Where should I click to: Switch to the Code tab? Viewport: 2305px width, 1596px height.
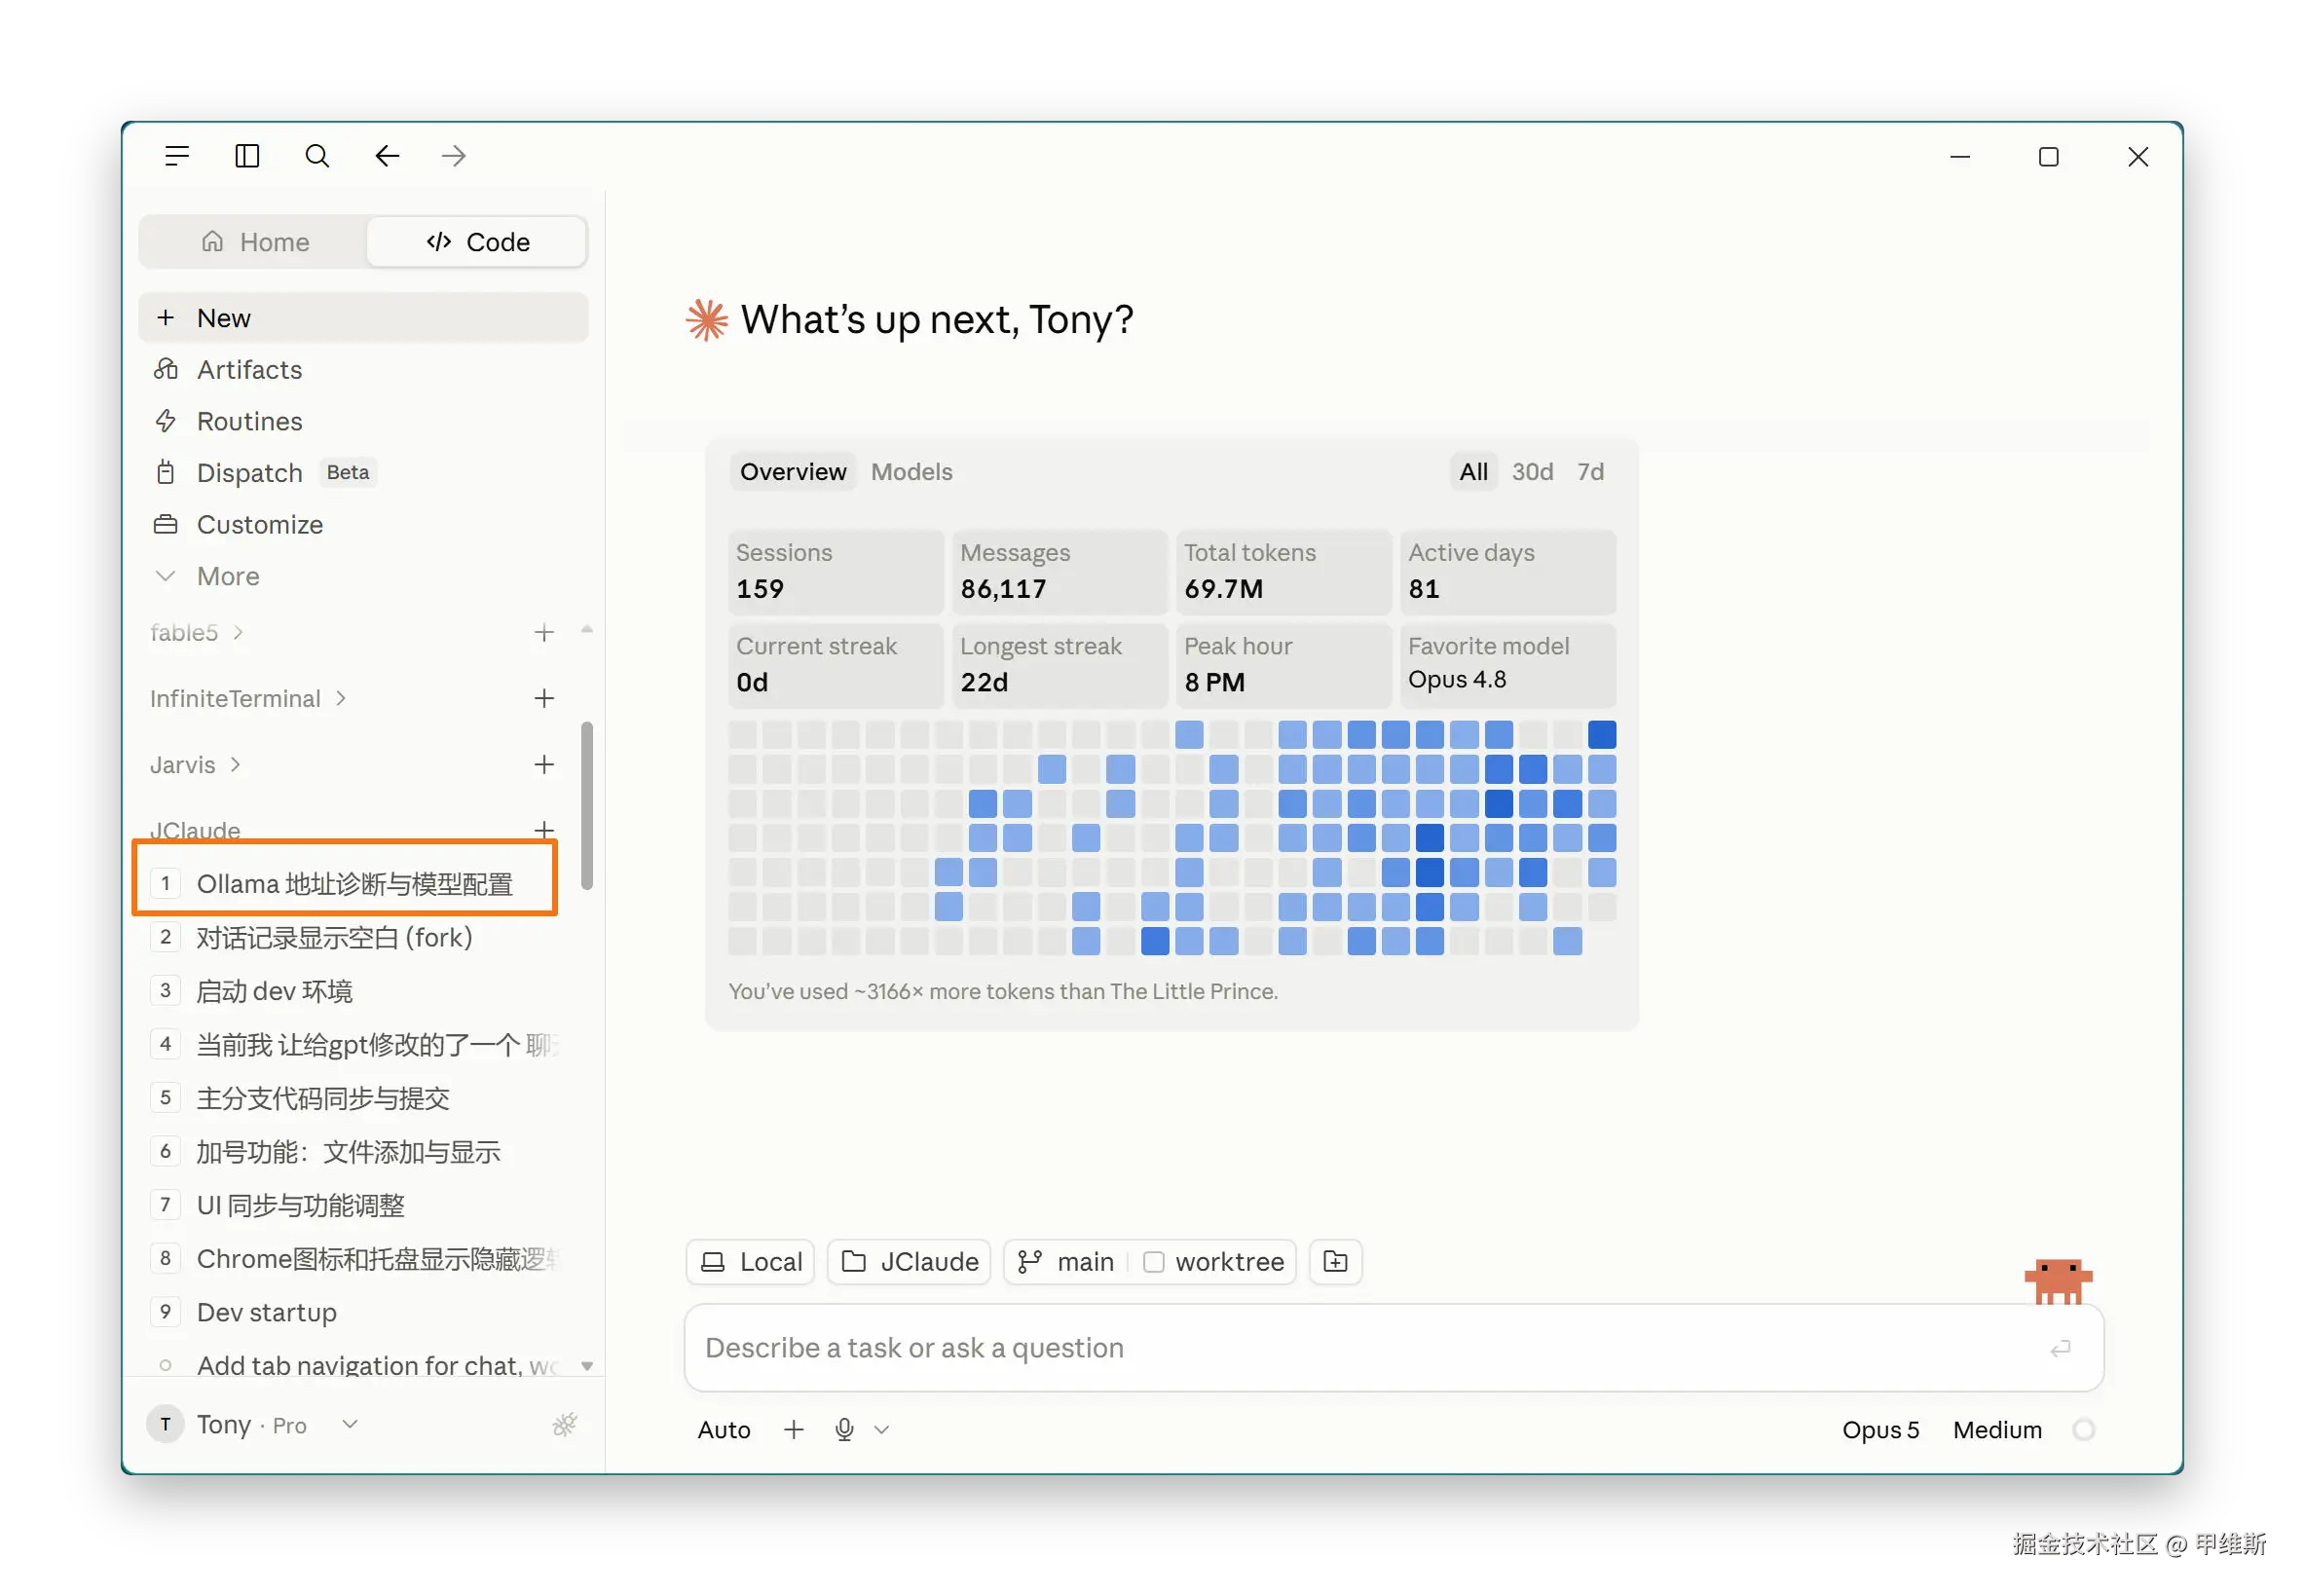coord(478,242)
